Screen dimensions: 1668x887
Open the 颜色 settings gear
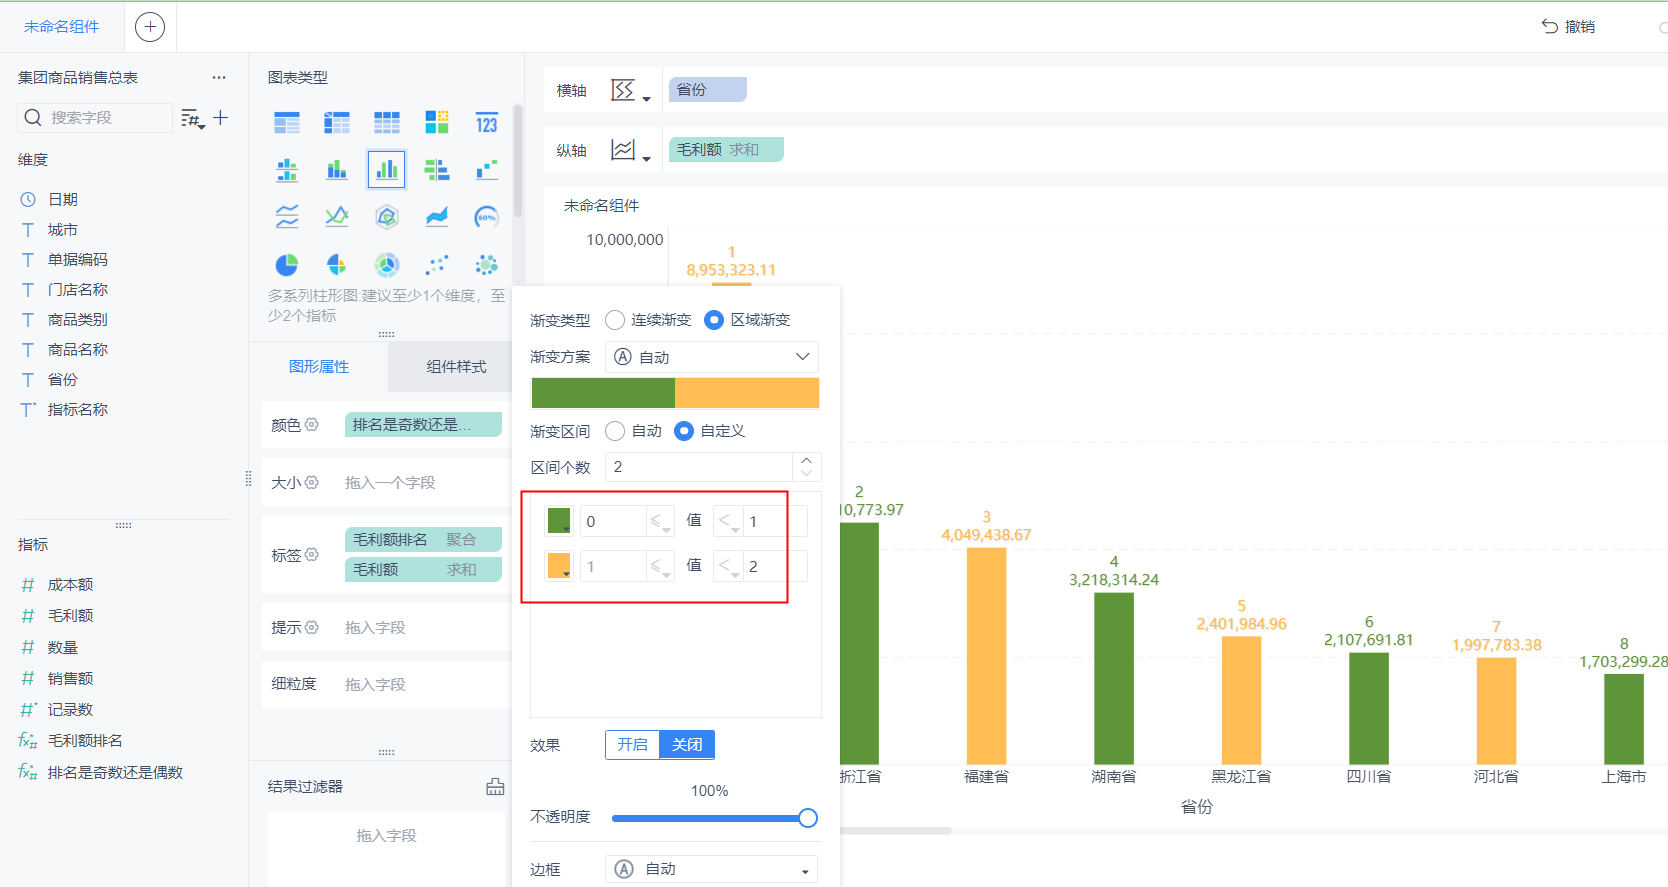pos(312,424)
